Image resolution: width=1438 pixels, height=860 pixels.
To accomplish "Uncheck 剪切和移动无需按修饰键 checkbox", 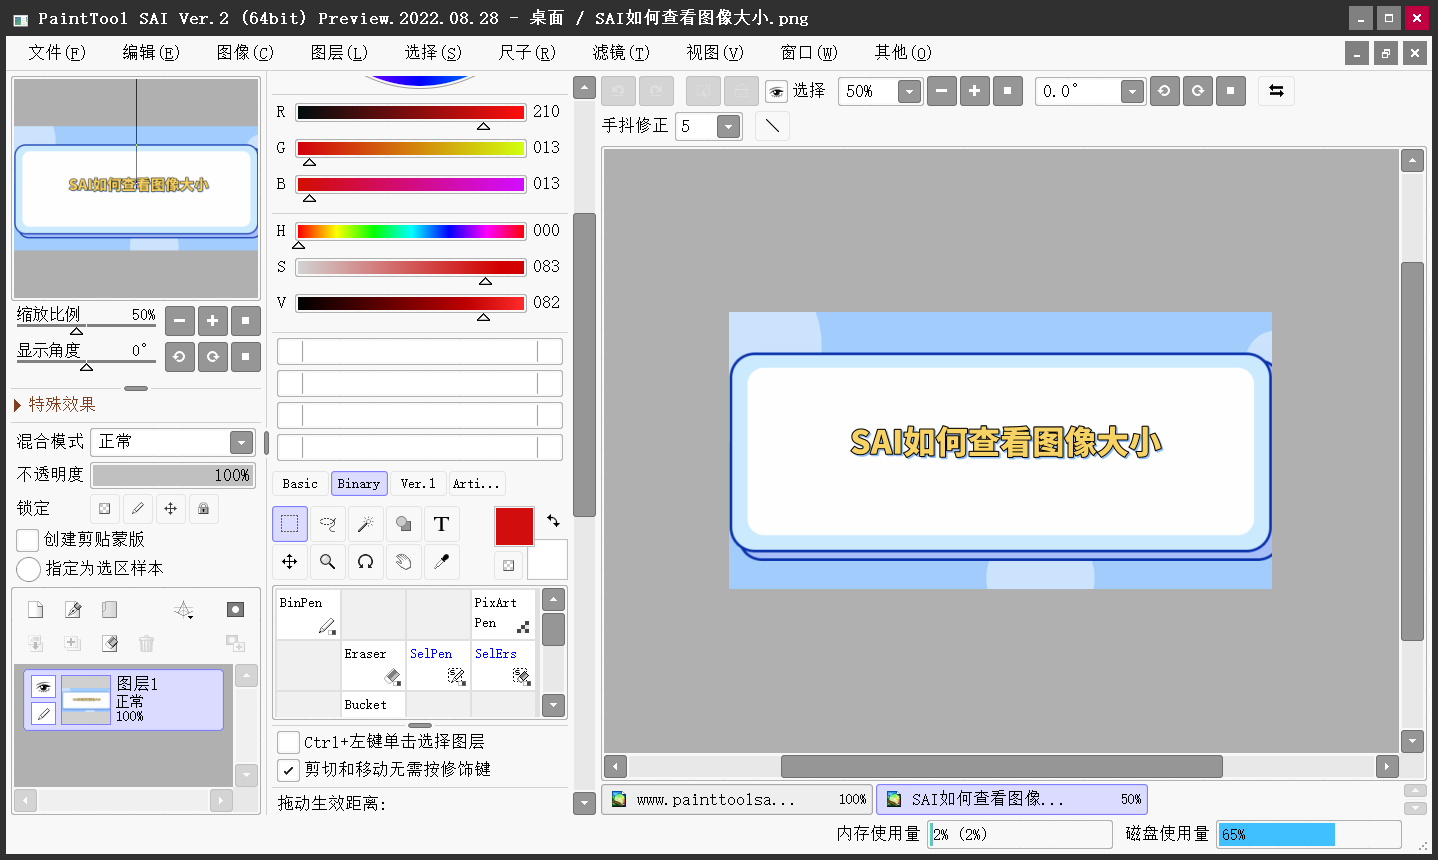I will [x=288, y=770].
